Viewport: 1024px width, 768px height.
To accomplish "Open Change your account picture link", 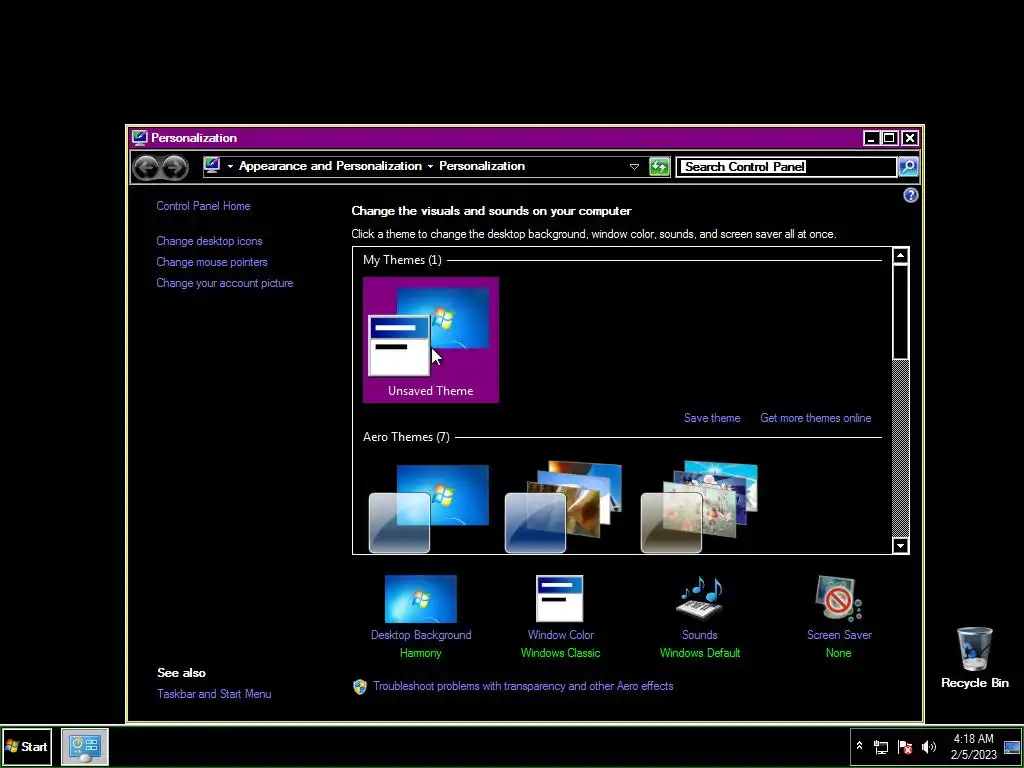I will [x=225, y=283].
